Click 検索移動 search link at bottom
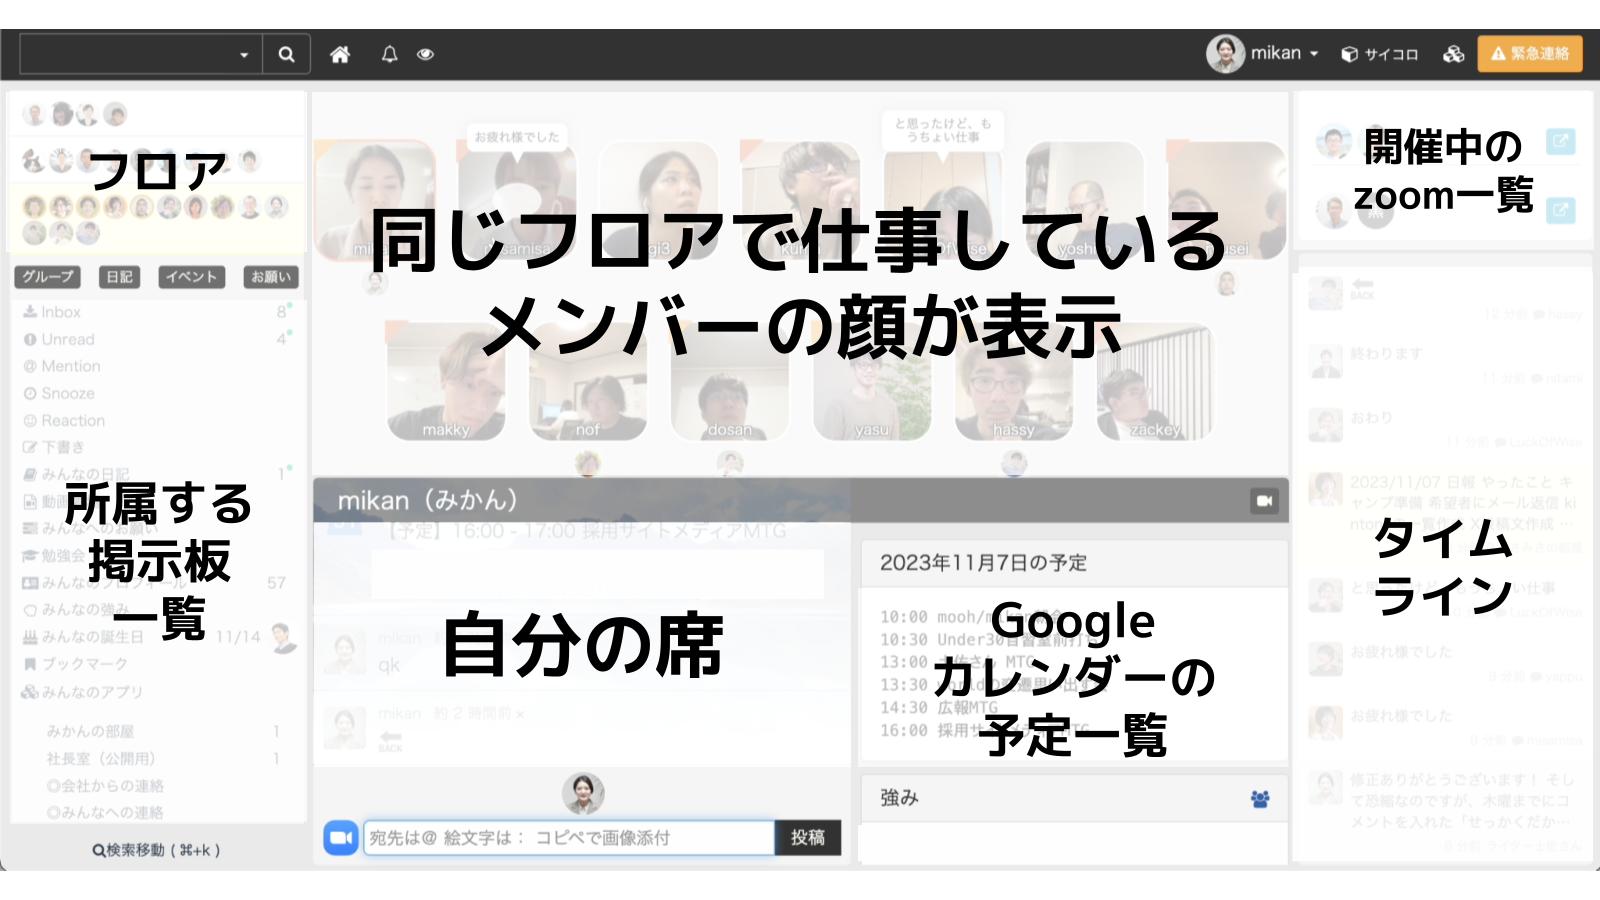The height and width of the screenshot is (900, 1600). coord(156,850)
